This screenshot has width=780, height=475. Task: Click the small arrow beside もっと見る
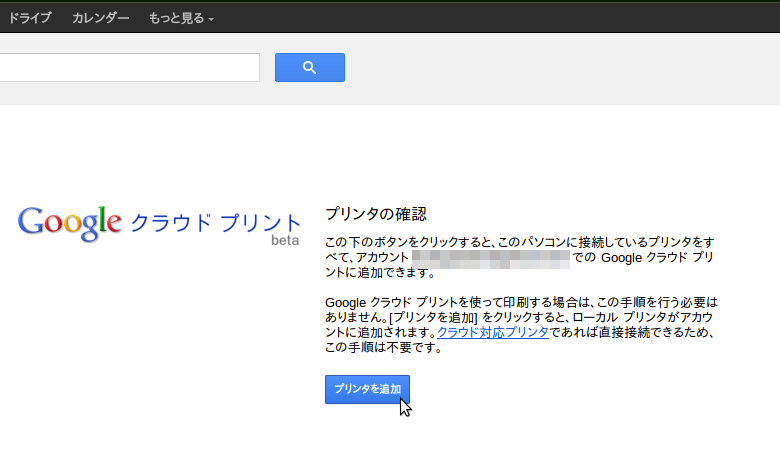click(211, 19)
